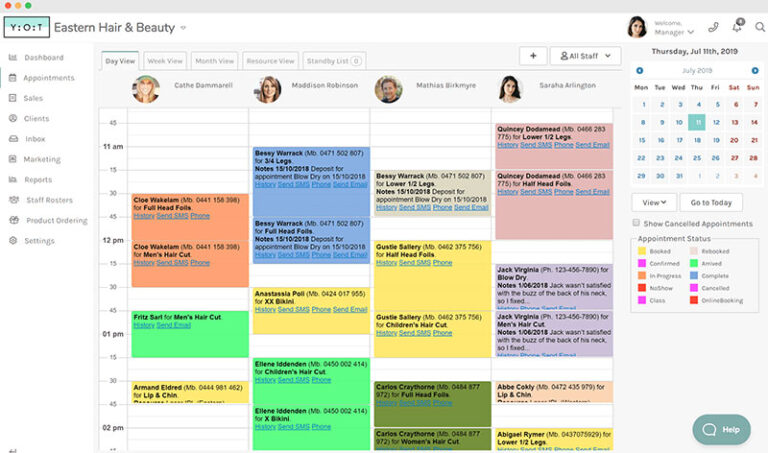Select July 11 in mini calendar
Image resolution: width=768 pixels, height=453 pixels.
(x=697, y=122)
